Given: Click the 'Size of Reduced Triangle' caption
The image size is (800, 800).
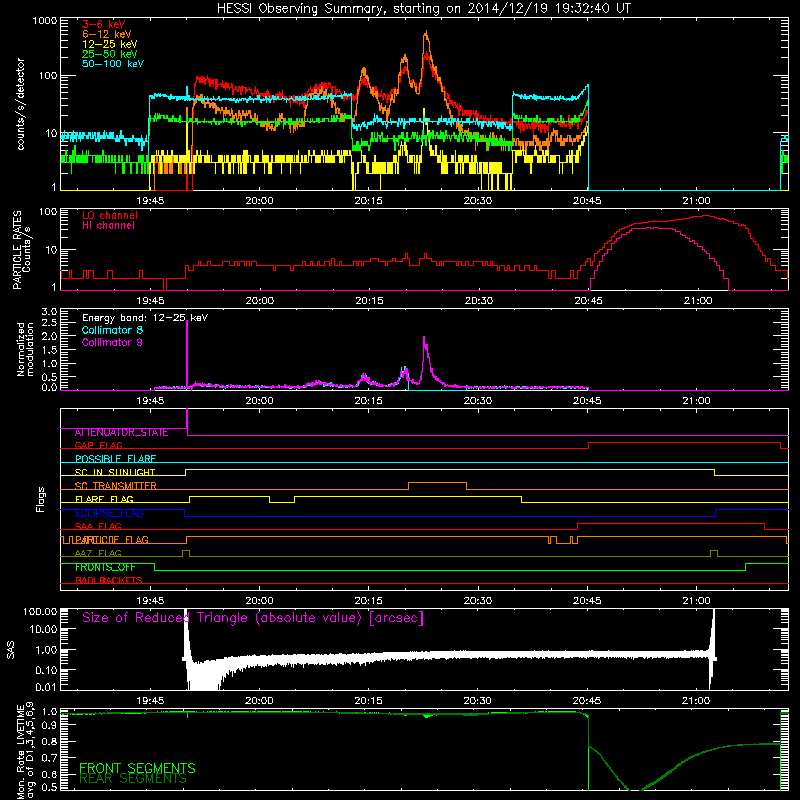Looking at the screenshot, I should [253, 618].
